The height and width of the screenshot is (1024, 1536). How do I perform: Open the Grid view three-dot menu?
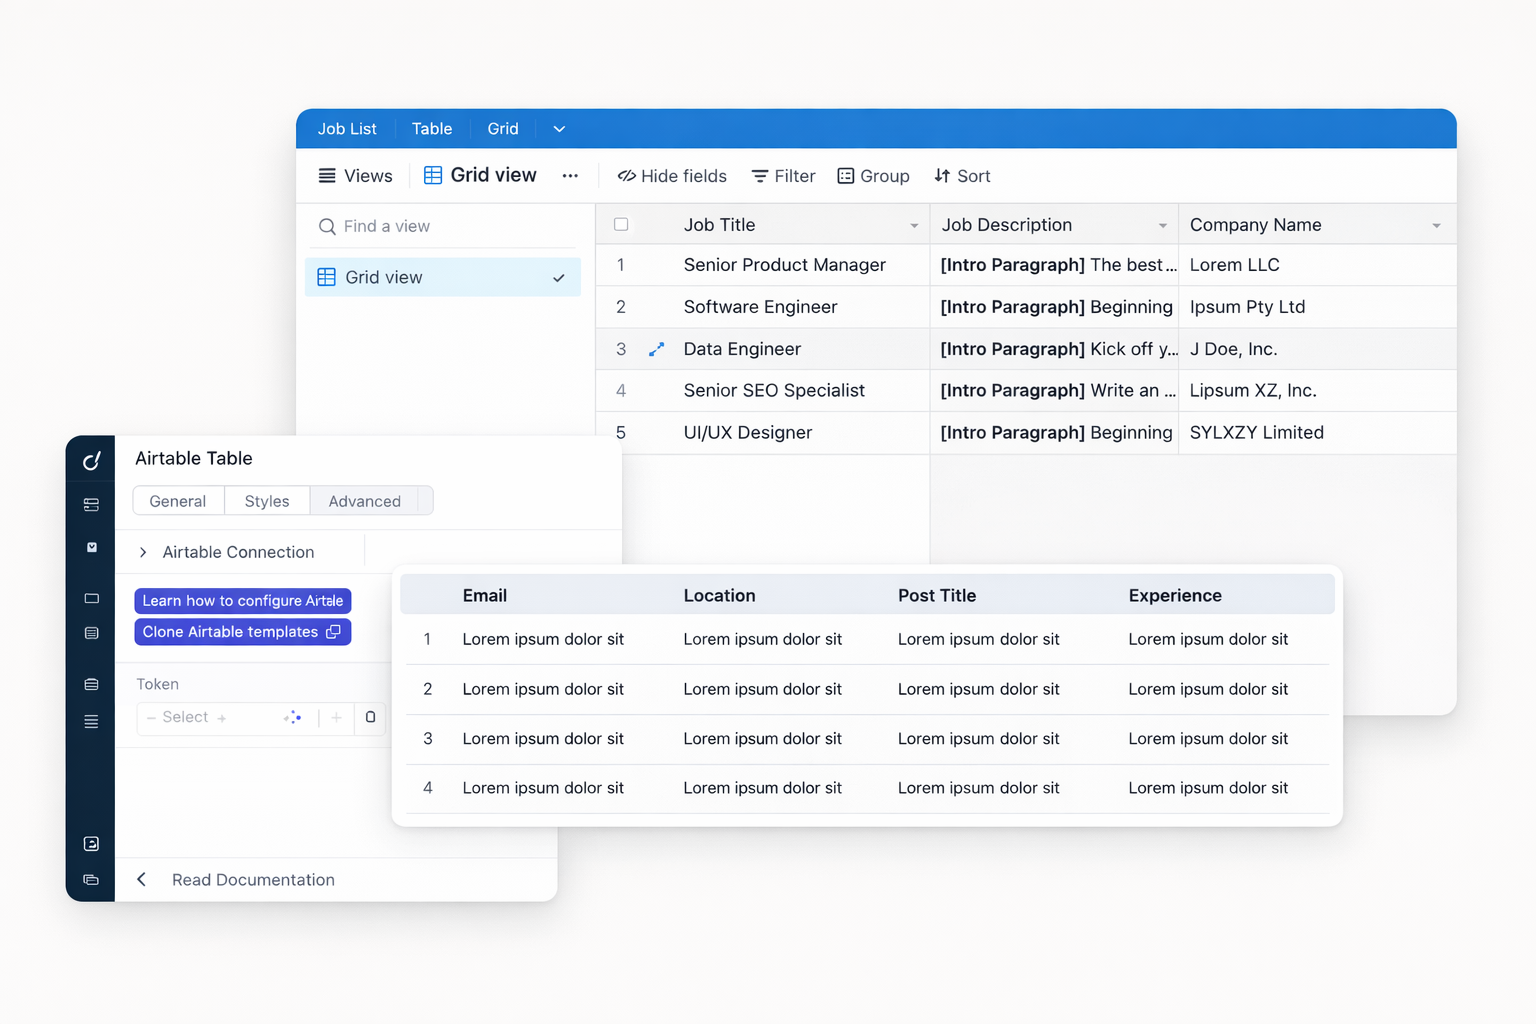point(570,176)
